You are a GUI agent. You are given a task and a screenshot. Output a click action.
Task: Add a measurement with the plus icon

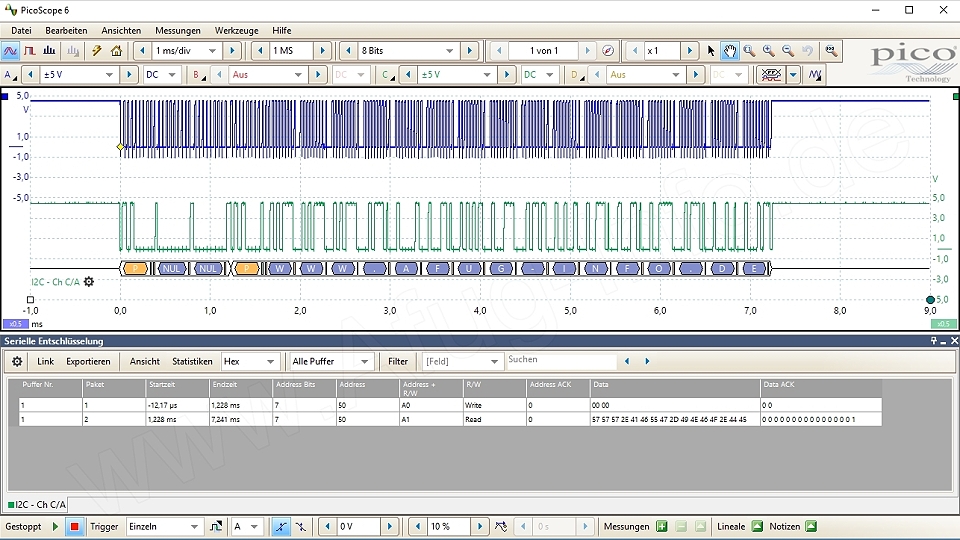(x=661, y=527)
